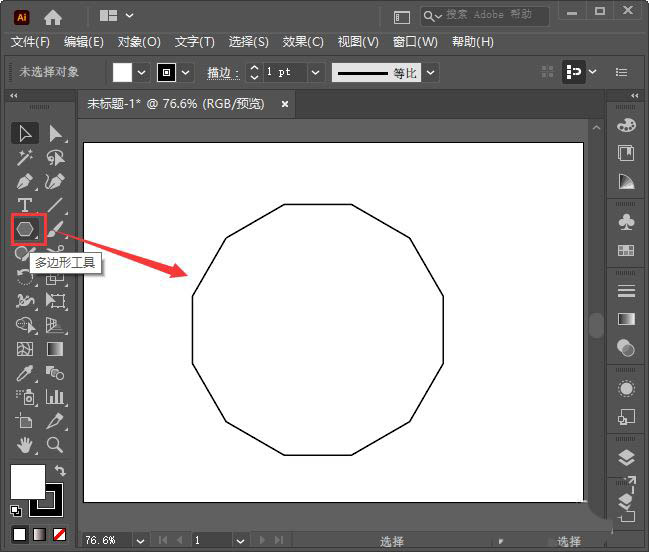Click the control bar fill swatch
Screen dimensions: 649x552
click(x=122, y=72)
